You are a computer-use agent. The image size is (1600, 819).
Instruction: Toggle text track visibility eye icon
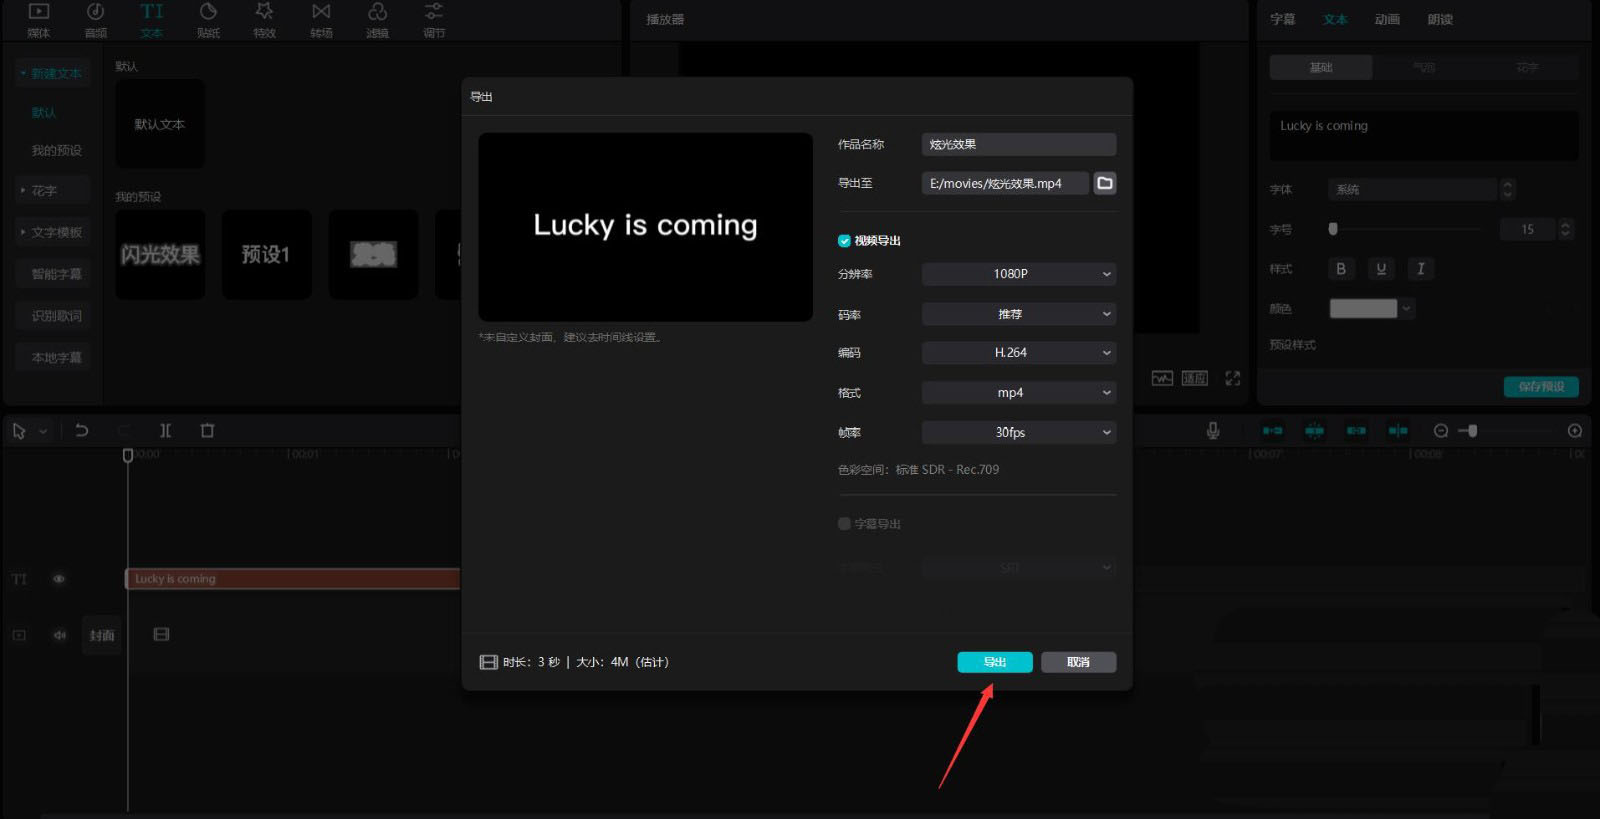tap(59, 579)
